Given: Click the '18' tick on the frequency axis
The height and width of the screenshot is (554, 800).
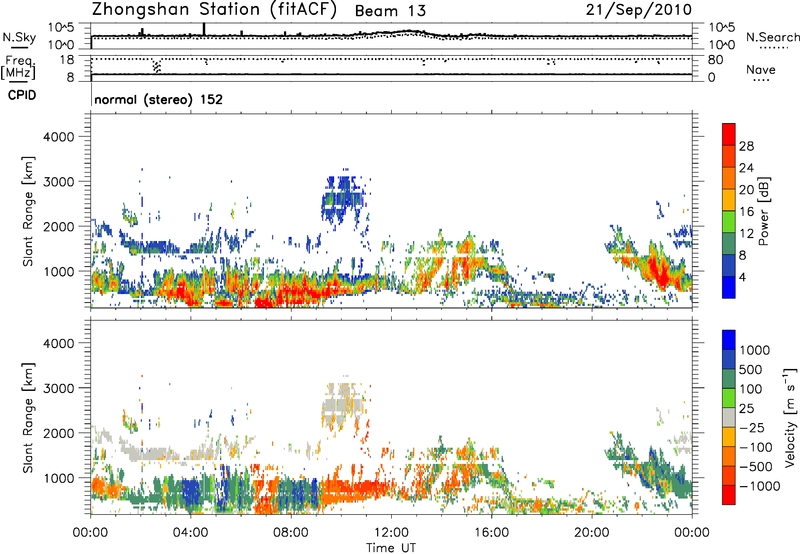Looking at the screenshot, I should tap(67, 60).
